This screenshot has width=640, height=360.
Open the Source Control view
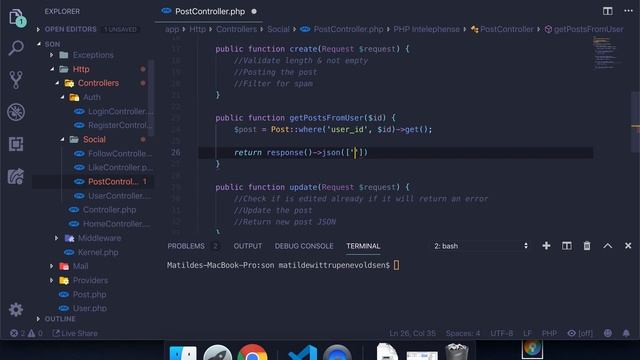(x=16, y=80)
